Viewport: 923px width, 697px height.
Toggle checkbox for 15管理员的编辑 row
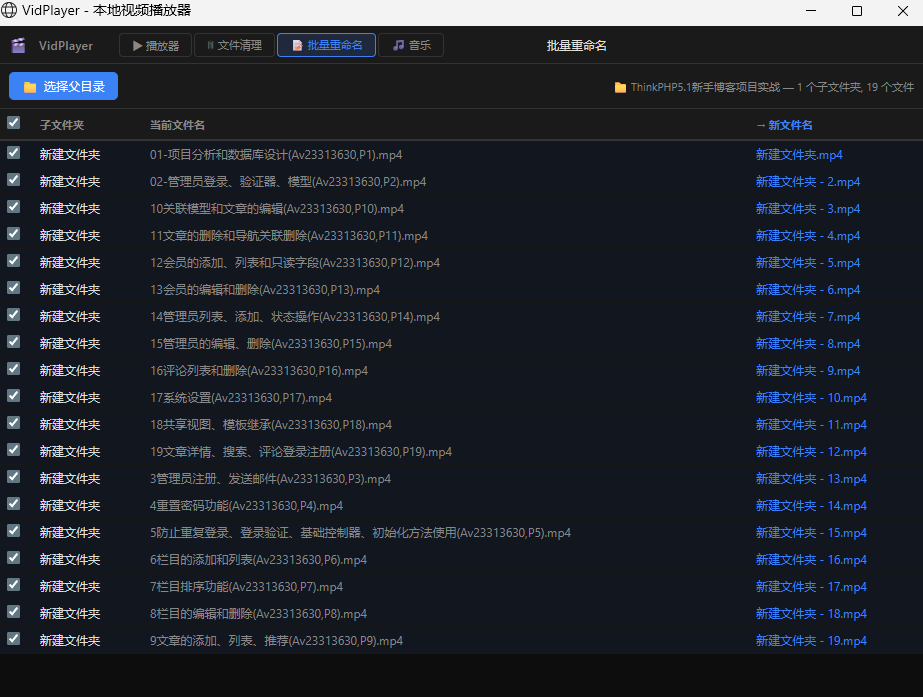click(14, 342)
